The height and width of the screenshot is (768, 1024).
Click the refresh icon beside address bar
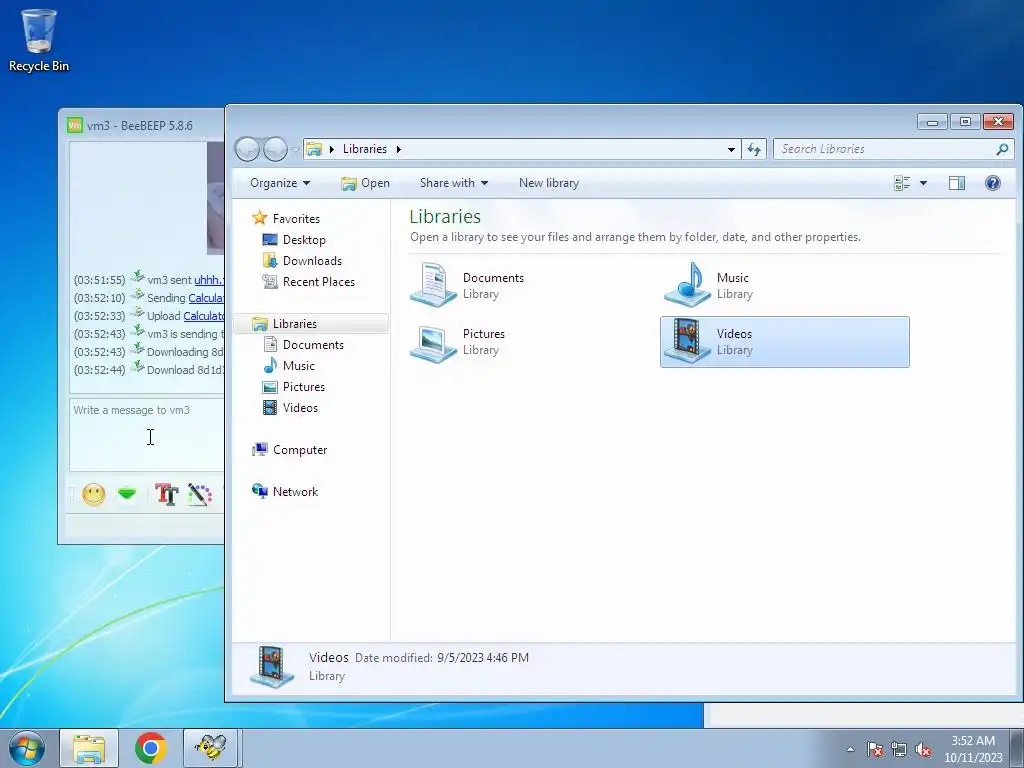[754, 150]
